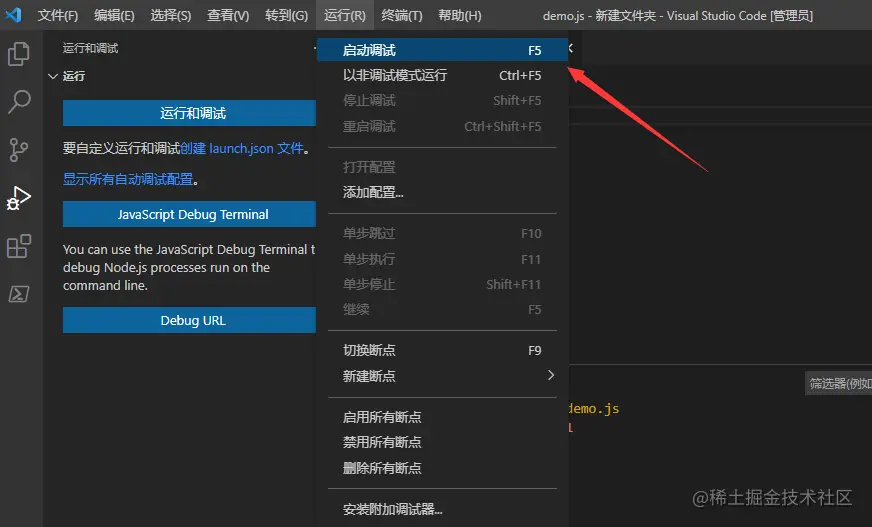This screenshot has height=527, width=872.
Task: Select 安装附加调试器... menu entry
Action: (443, 509)
